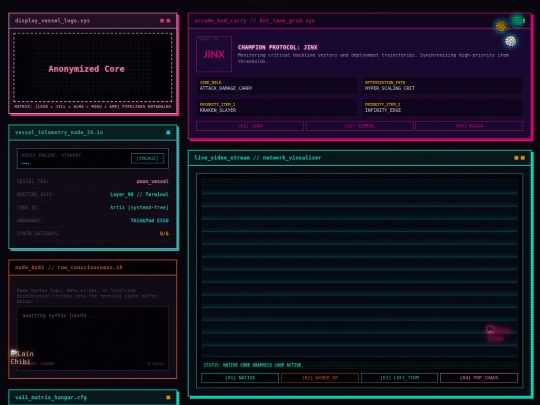Click the vall_matrix_hangar.cfg panel title
Screen dimensions: 540x405
pos(51,397)
